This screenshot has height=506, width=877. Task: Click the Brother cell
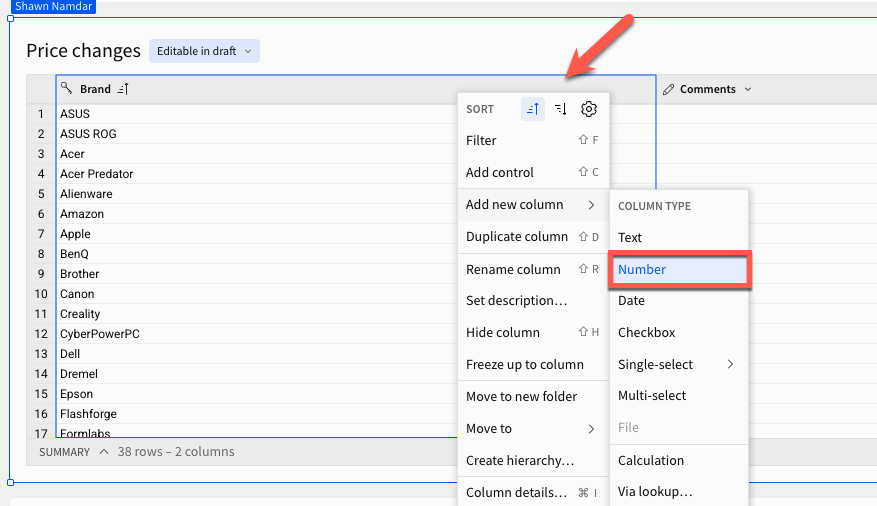point(79,274)
